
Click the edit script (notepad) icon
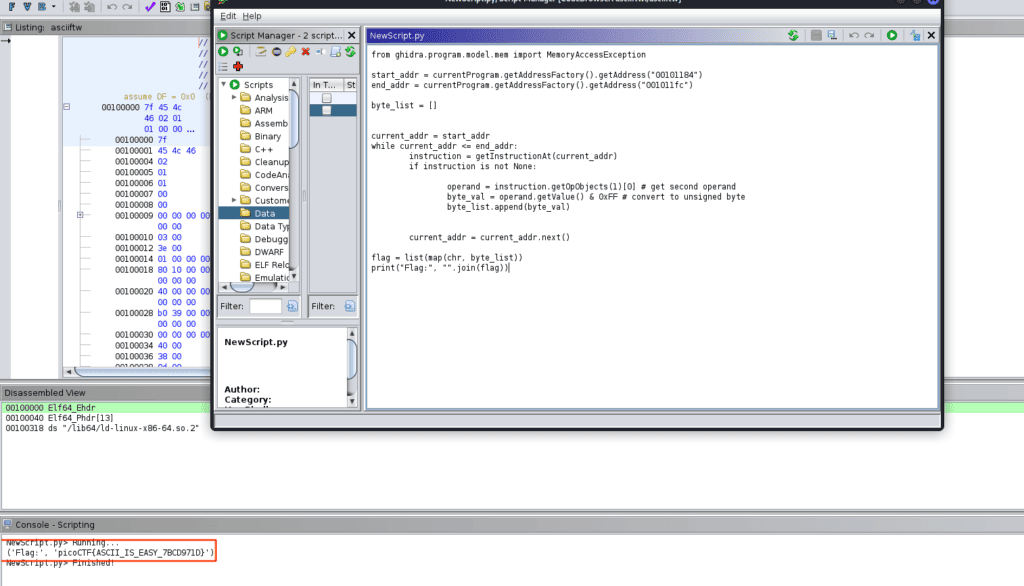tap(261, 52)
